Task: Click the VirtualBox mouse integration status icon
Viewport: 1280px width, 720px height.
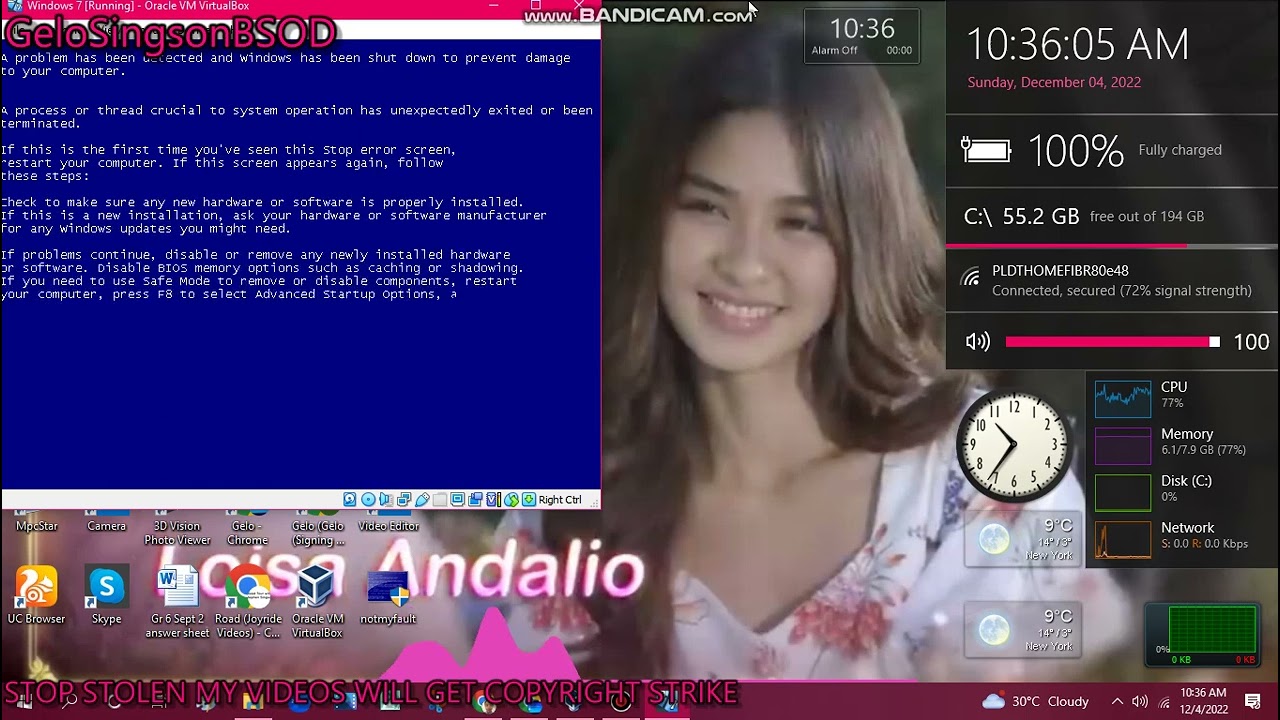Action: (x=511, y=499)
